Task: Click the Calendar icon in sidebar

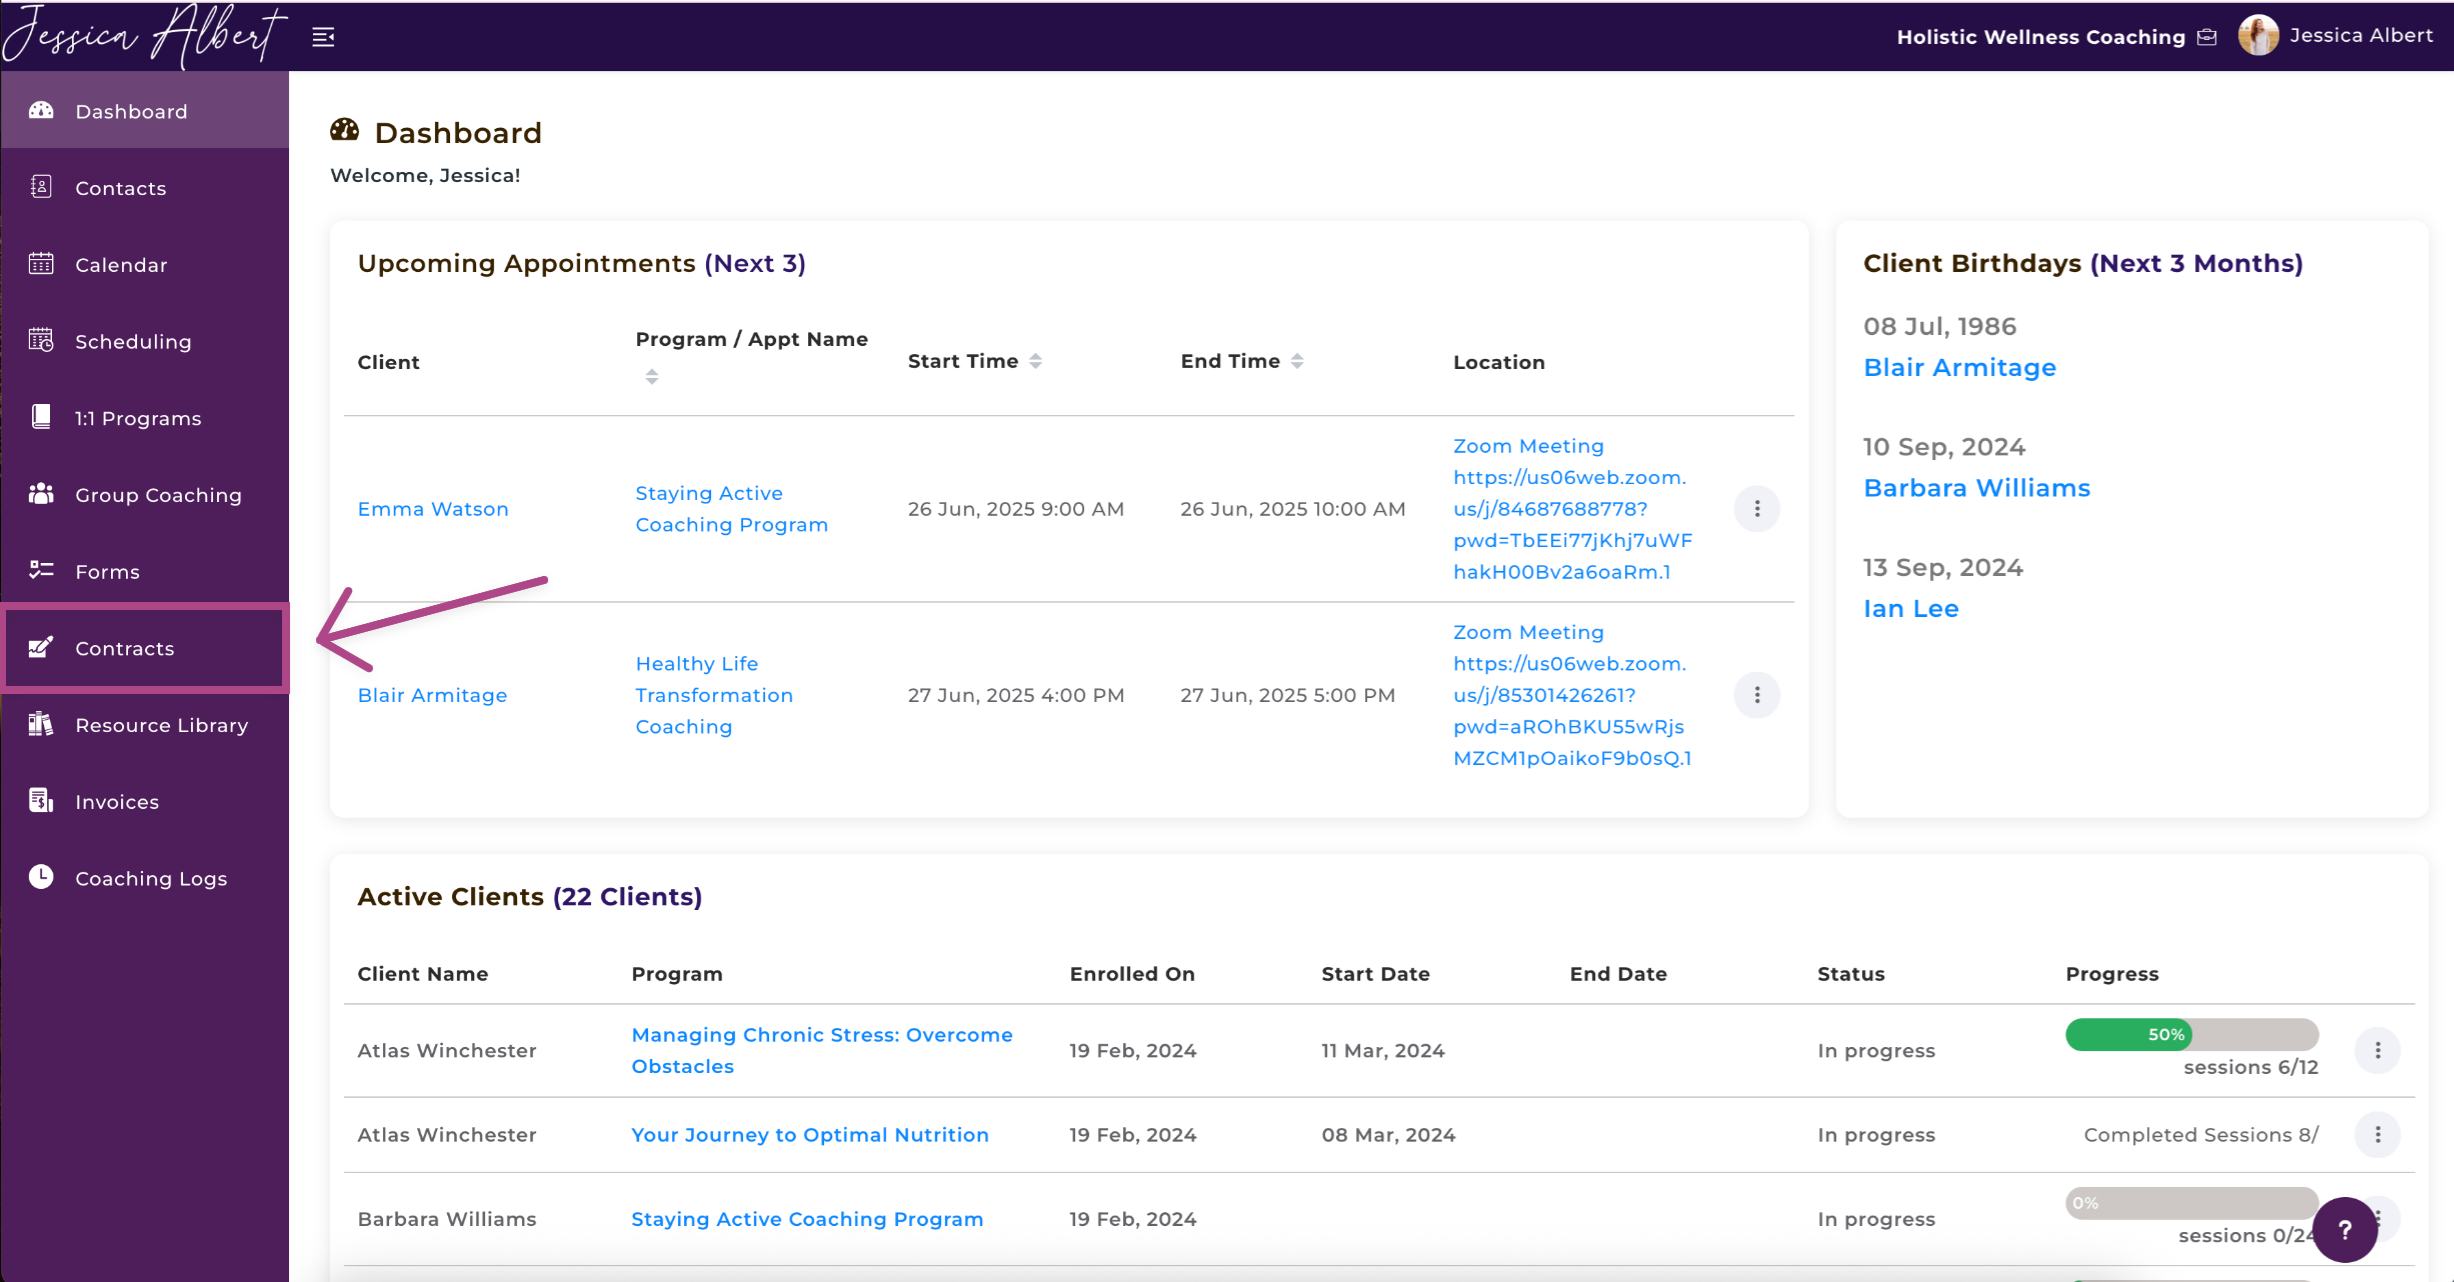Action: click(41, 264)
